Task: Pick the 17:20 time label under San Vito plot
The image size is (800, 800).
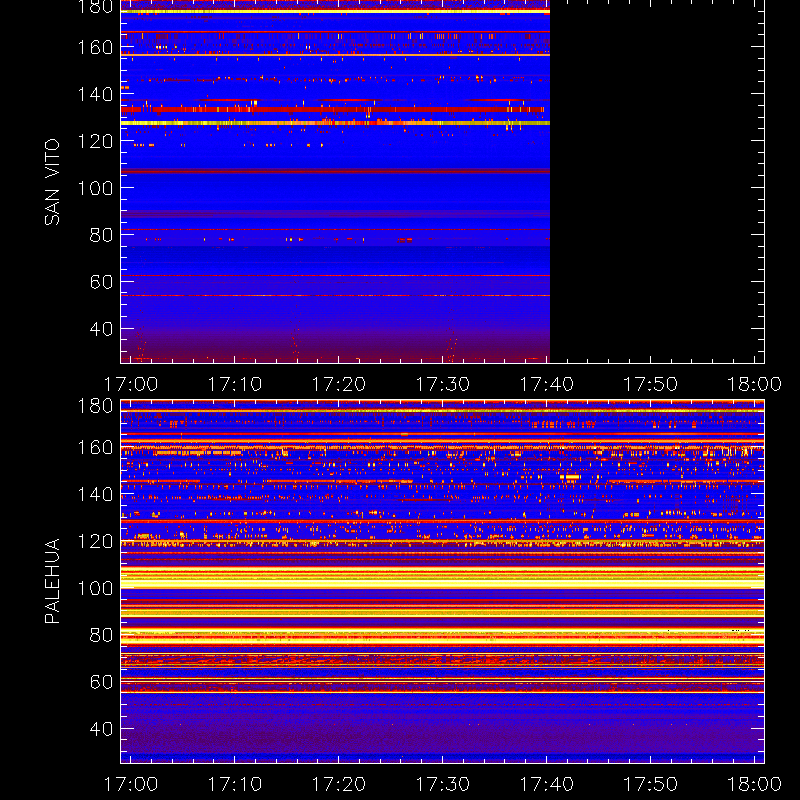Action: click(x=339, y=384)
